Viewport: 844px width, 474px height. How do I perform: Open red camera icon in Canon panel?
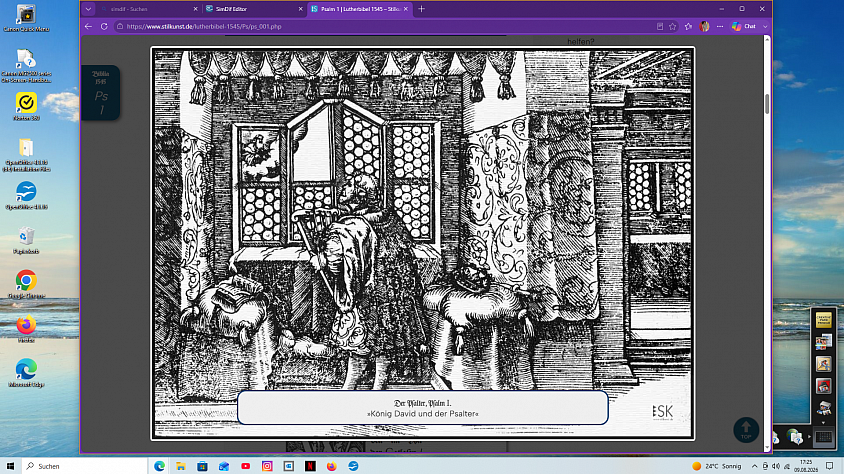[x=824, y=386]
